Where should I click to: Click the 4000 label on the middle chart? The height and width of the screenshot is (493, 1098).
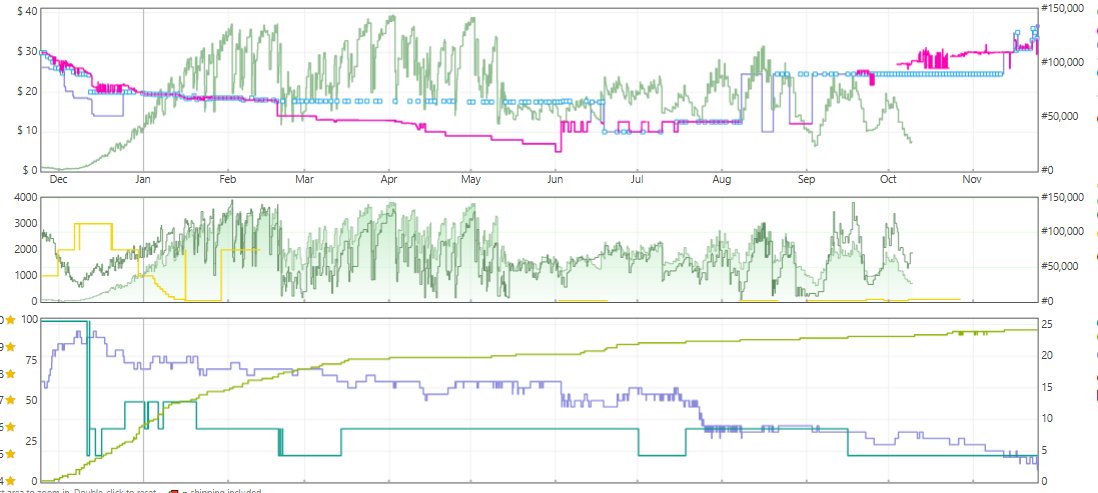pos(26,197)
